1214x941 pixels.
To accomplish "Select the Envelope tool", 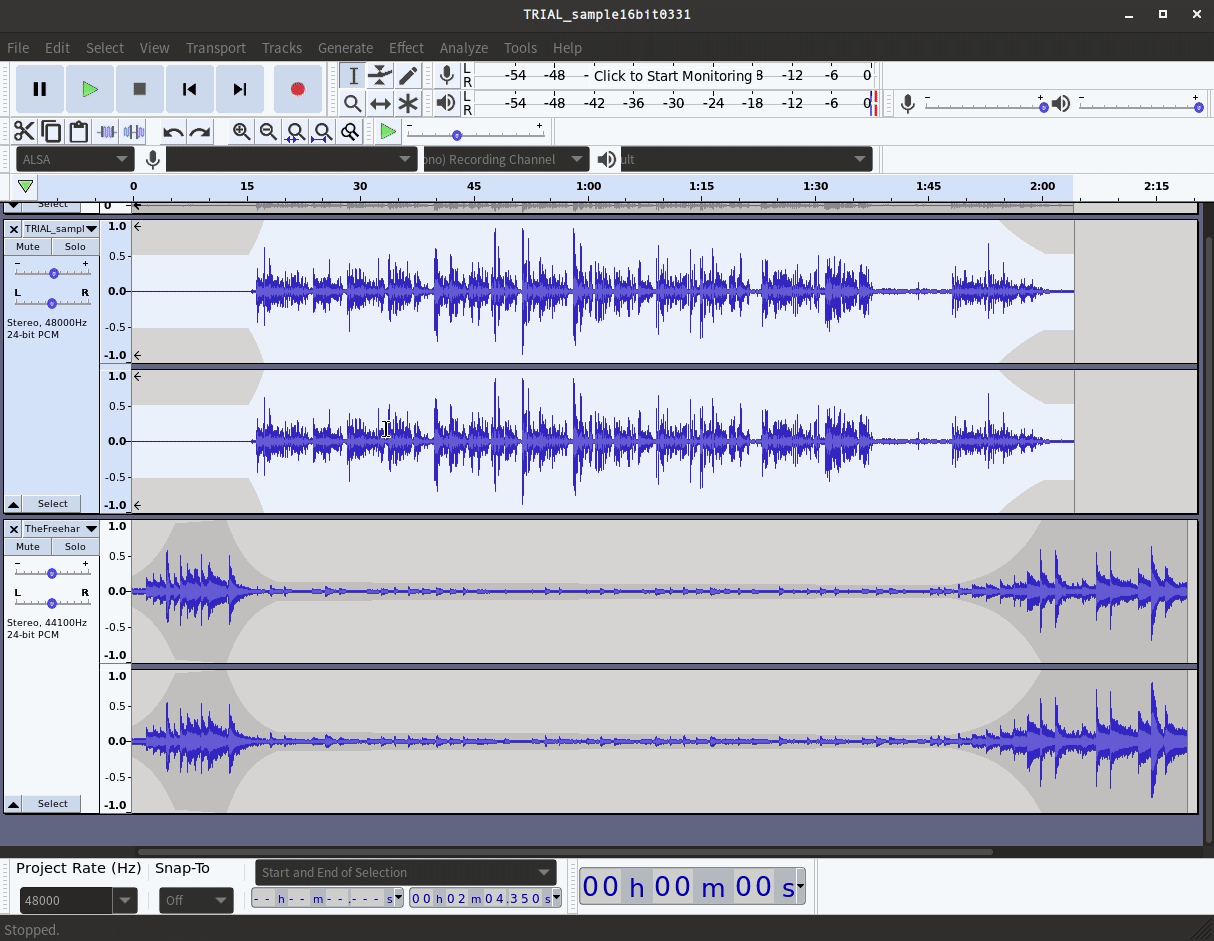I will [381, 75].
